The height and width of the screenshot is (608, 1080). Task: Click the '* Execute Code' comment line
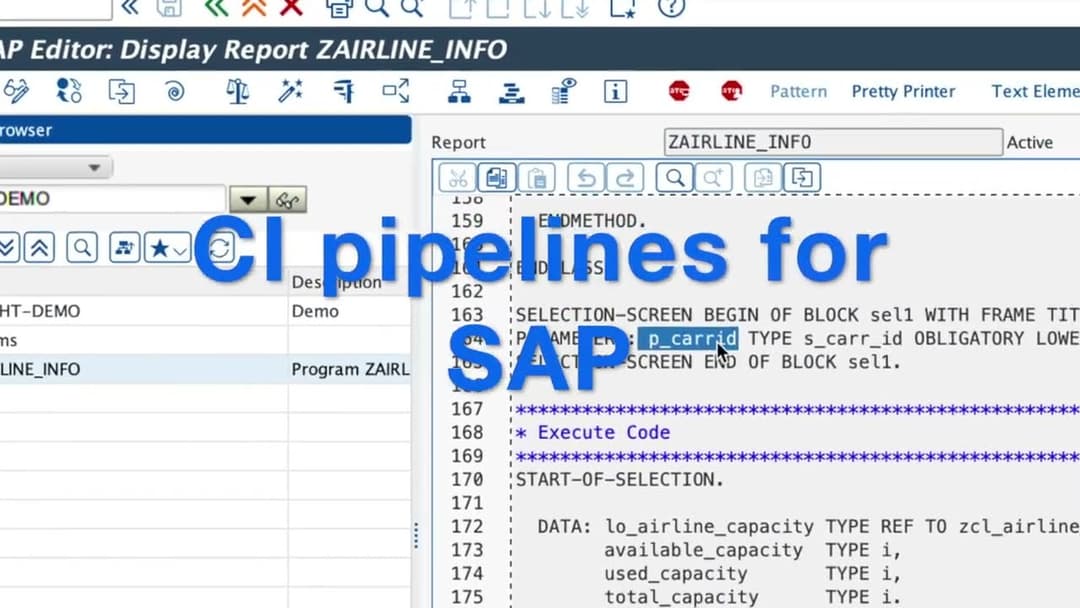click(593, 432)
